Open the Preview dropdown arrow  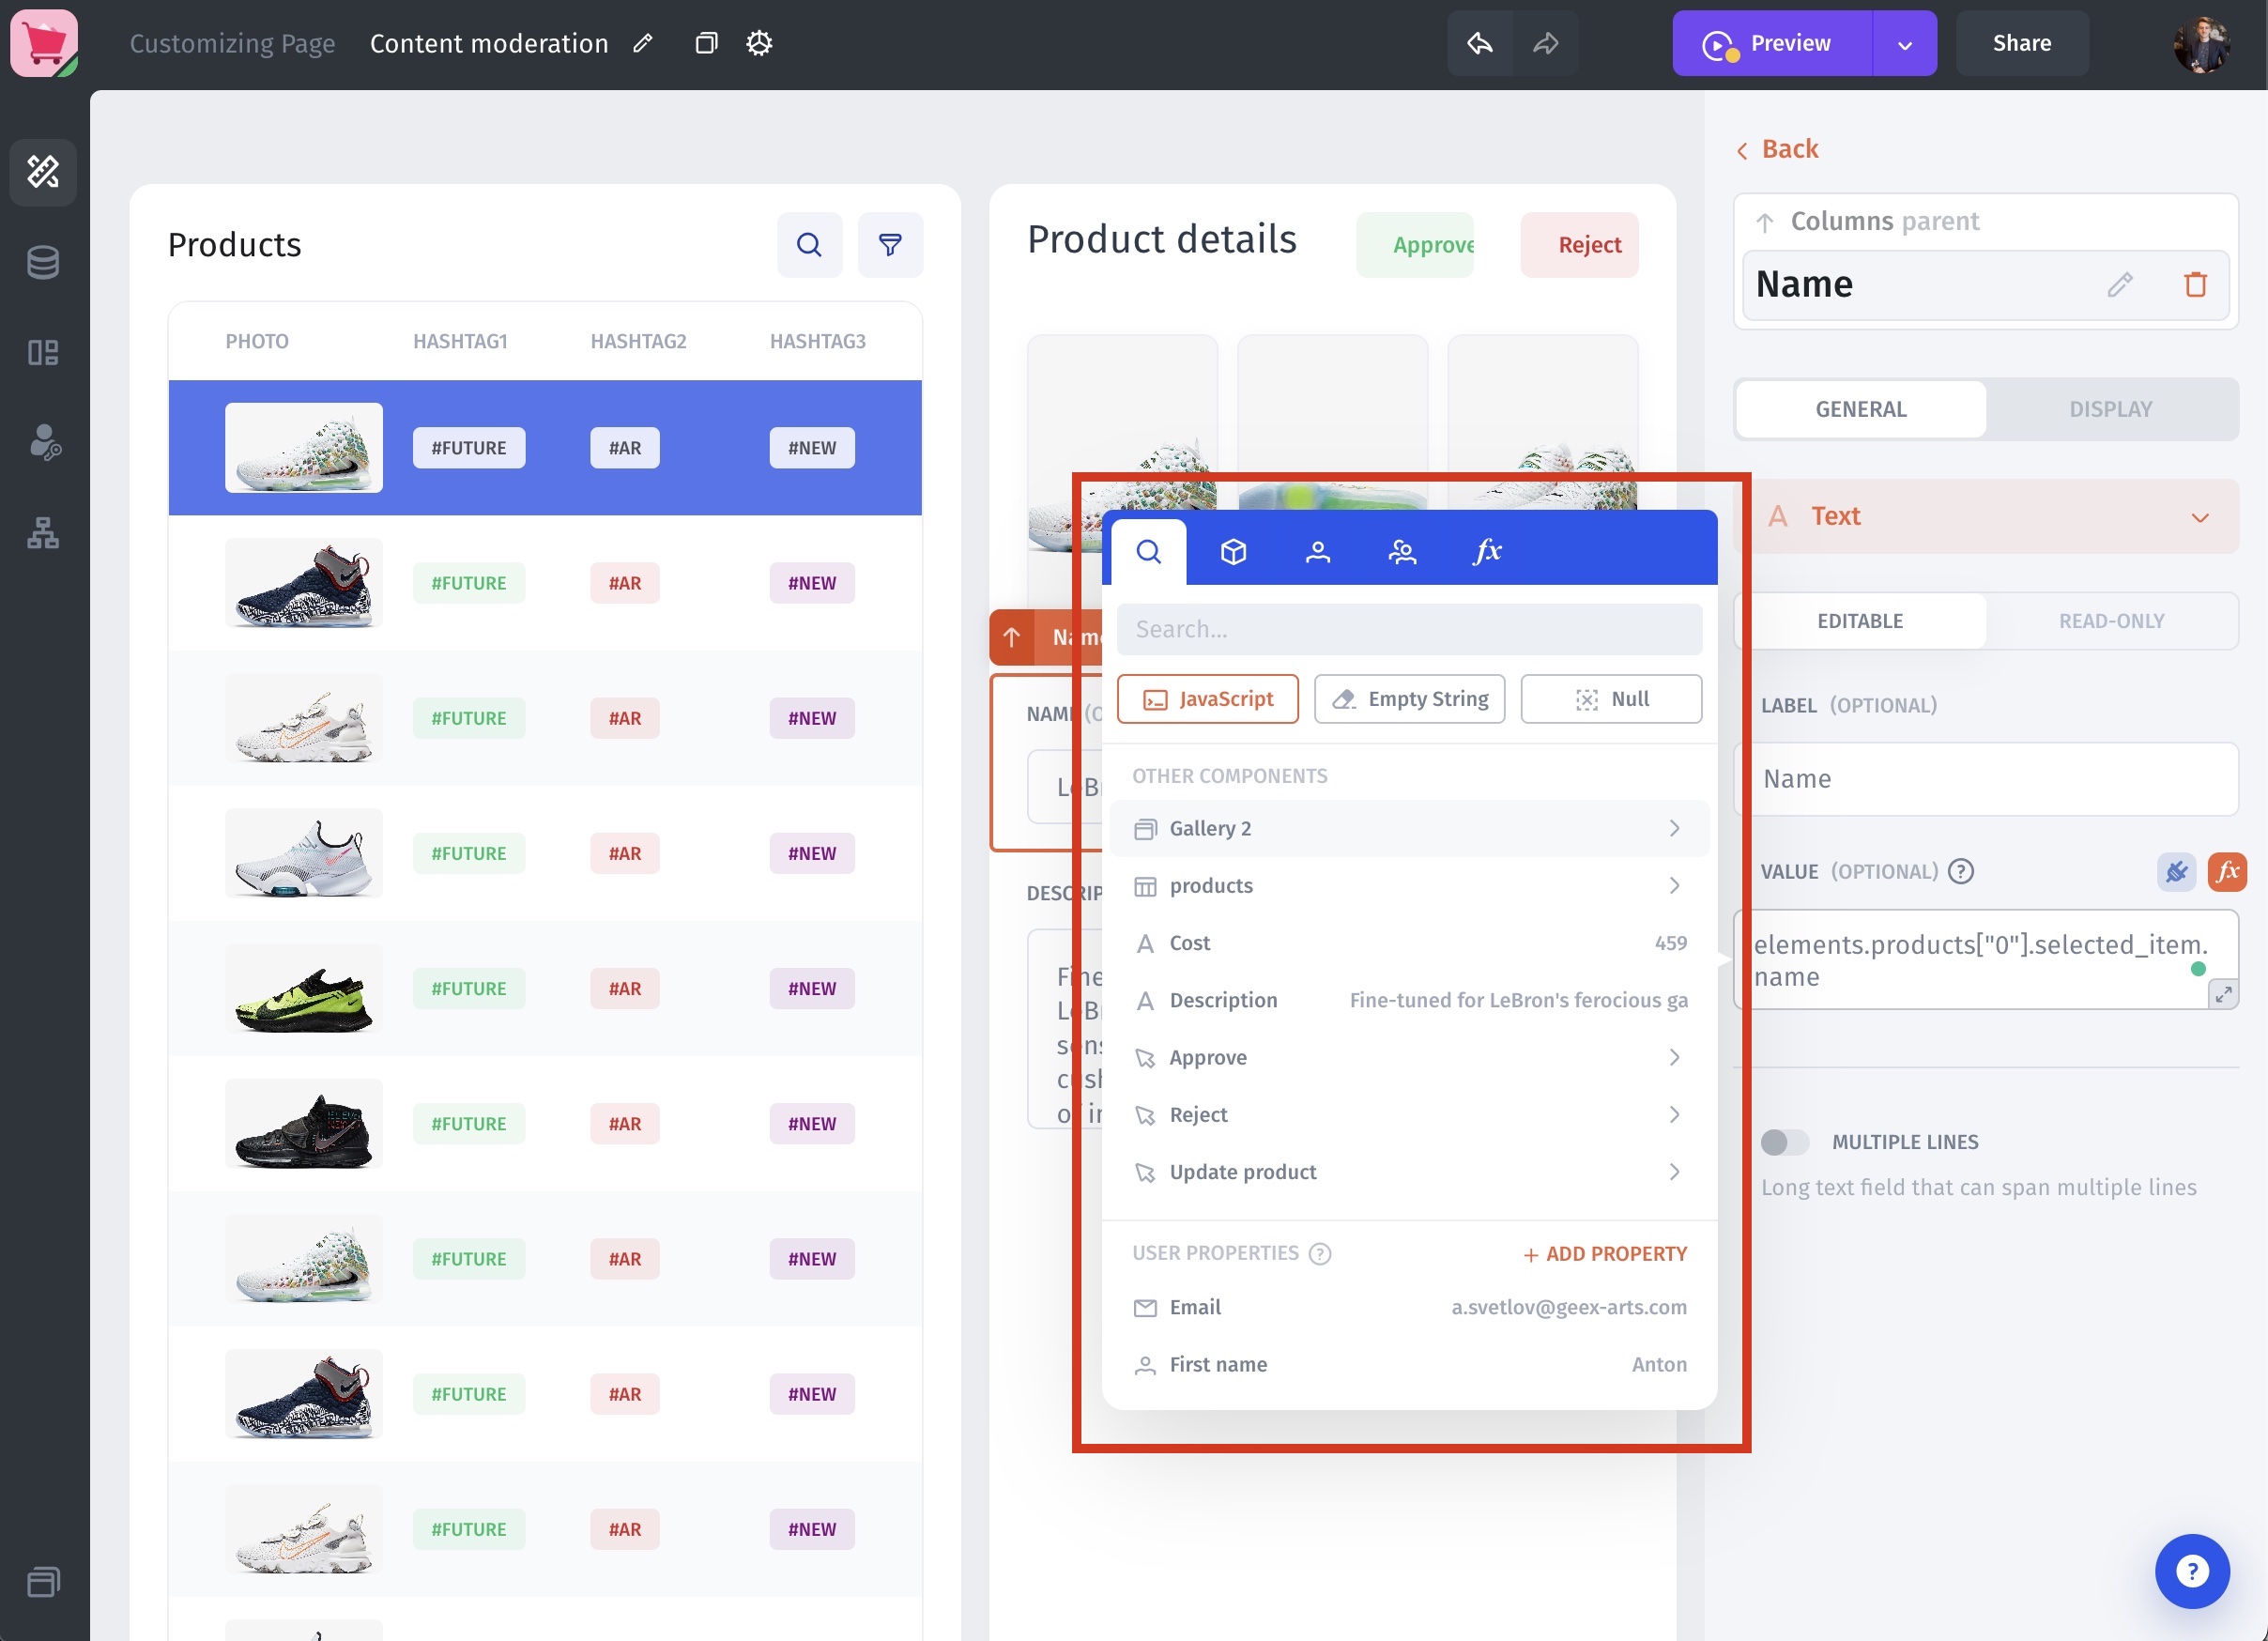point(1904,44)
